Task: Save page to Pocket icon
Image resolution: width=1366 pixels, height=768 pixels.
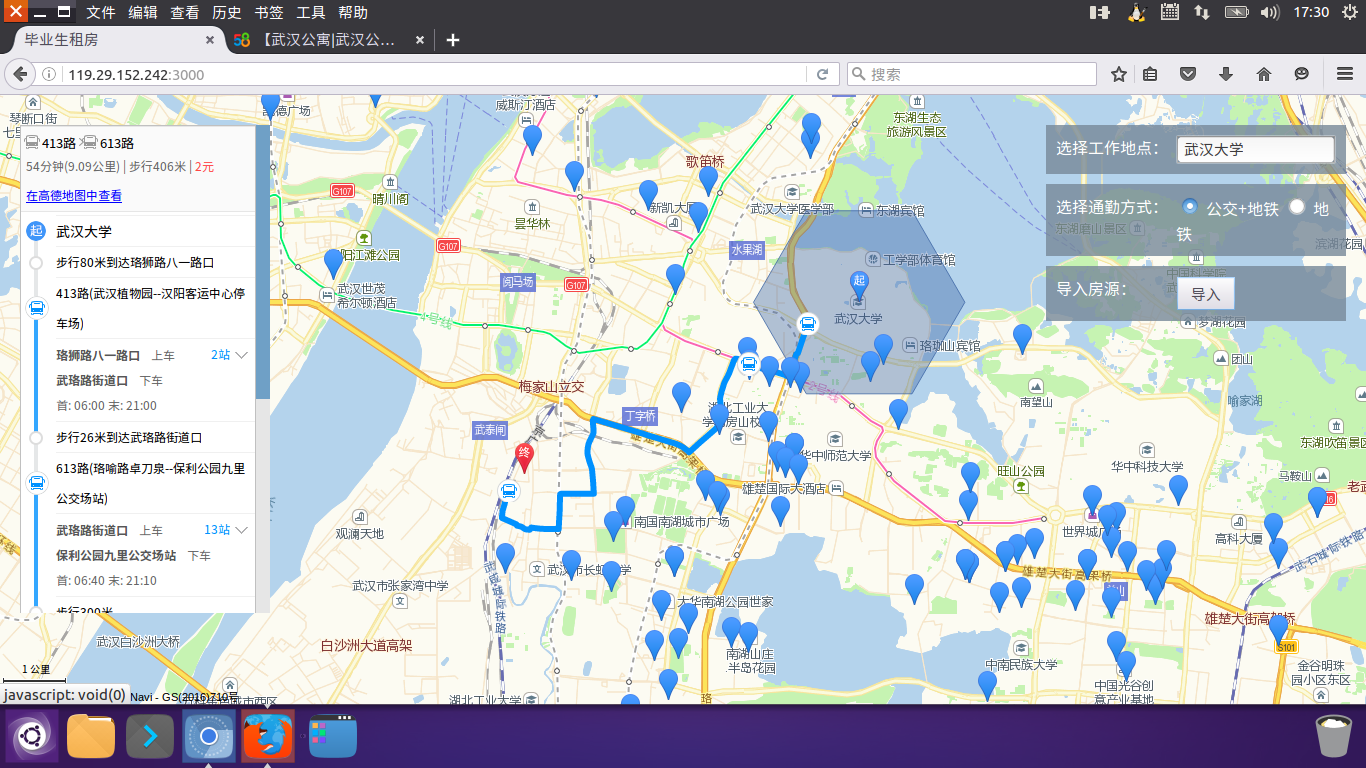Action: pos(1188,74)
